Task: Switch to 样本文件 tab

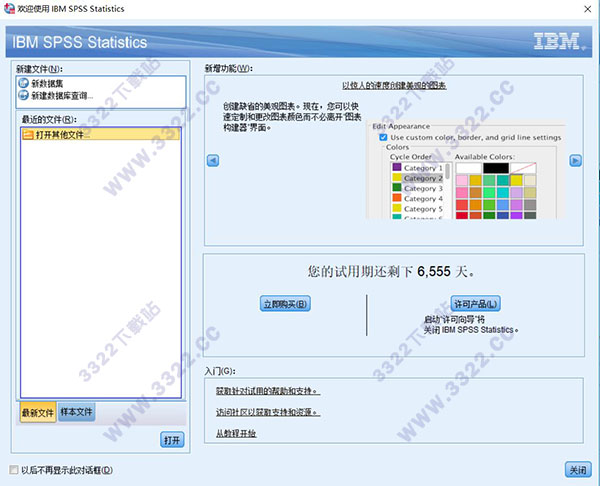Action: click(77, 412)
